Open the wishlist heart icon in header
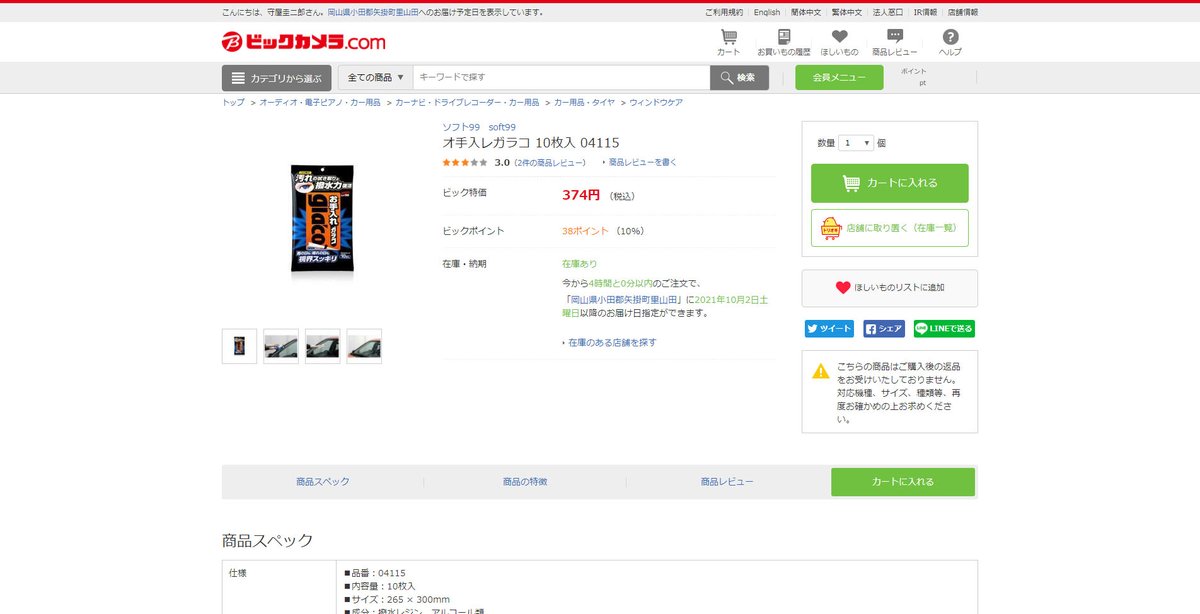The height and width of the screenshot is (614, 1200). [x=839, y=42]
